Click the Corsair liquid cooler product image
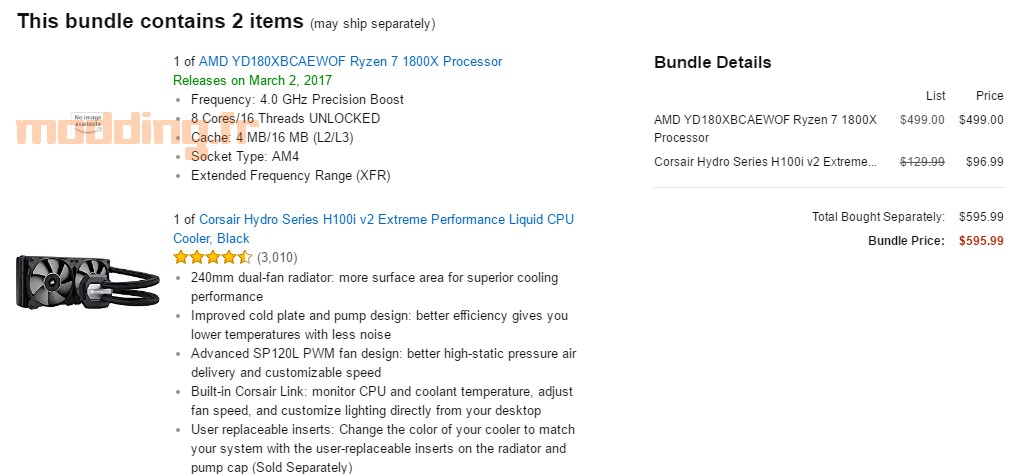Screen dimensions: 1021x474 pyautogui.click(x=87, y=281)
